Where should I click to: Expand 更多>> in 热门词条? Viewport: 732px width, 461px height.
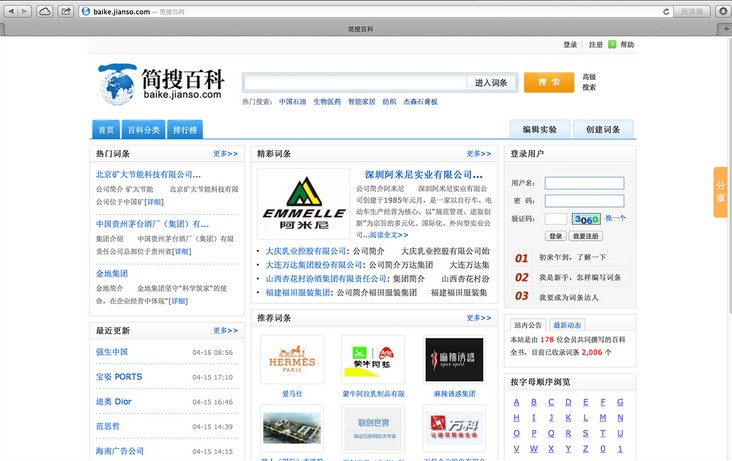pyautogui.click(x=225, y=153)
